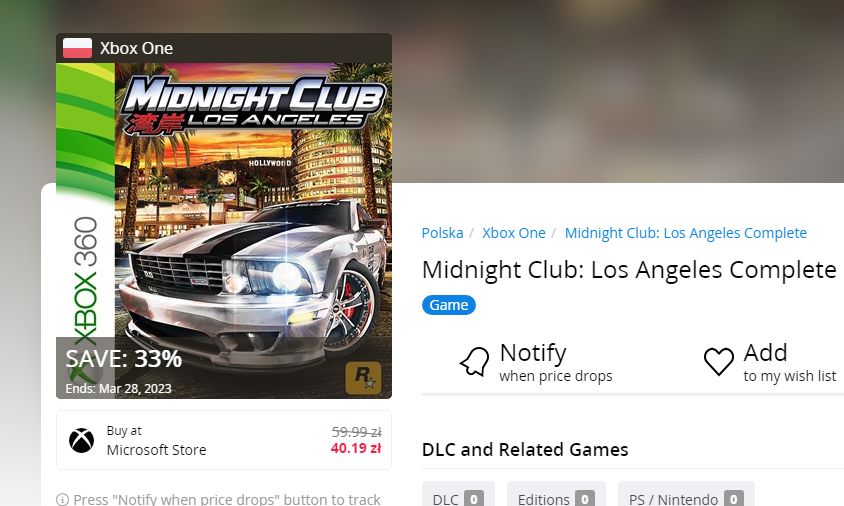Click the Notify bell icon
Screen dimensions: 844x506
(x=474, y=361)
